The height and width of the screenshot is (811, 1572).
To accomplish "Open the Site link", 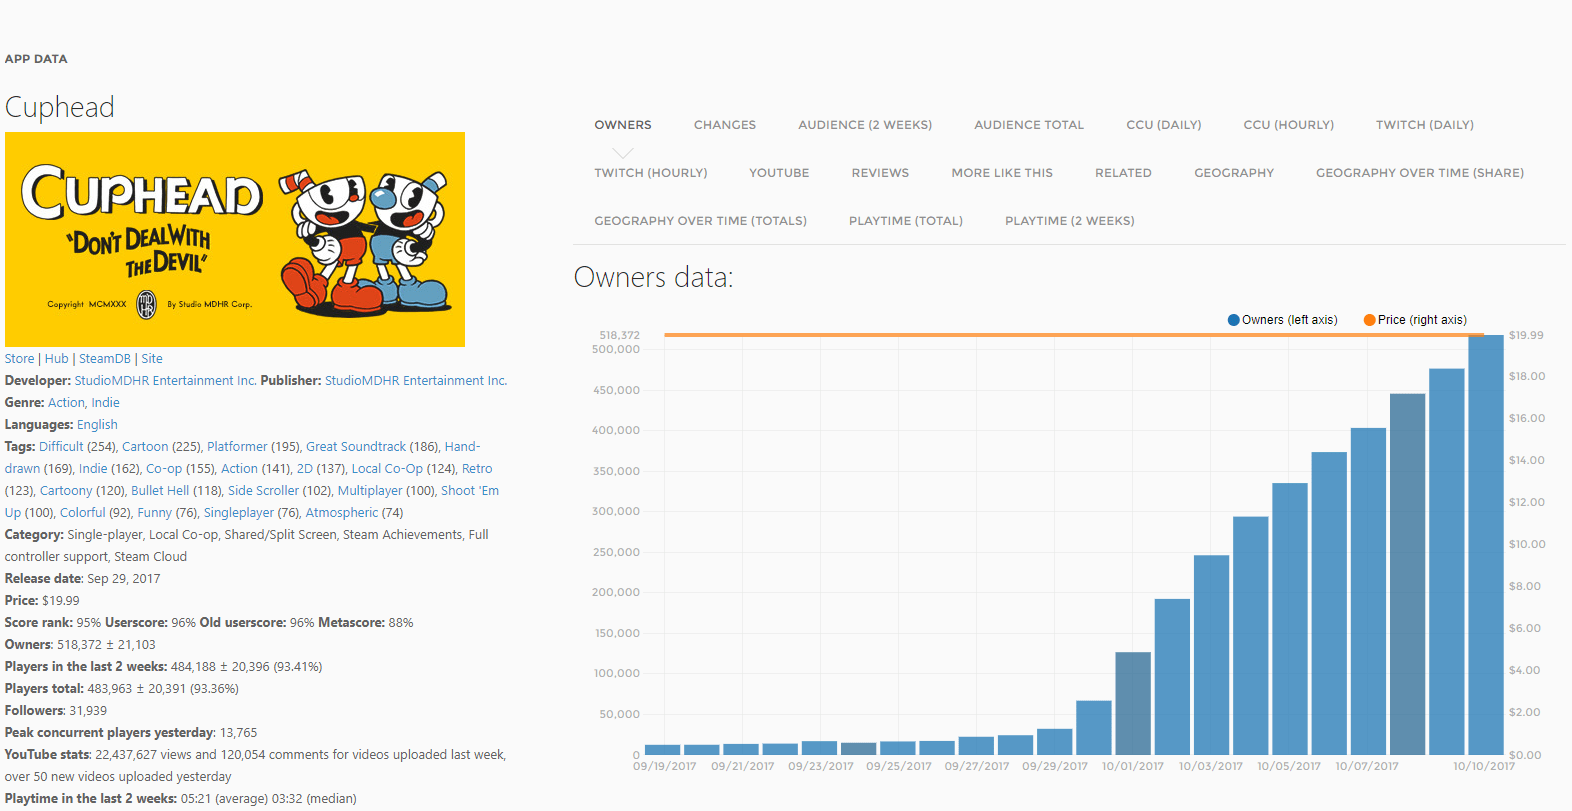I will pyautogui.click(x=152, y=359).
